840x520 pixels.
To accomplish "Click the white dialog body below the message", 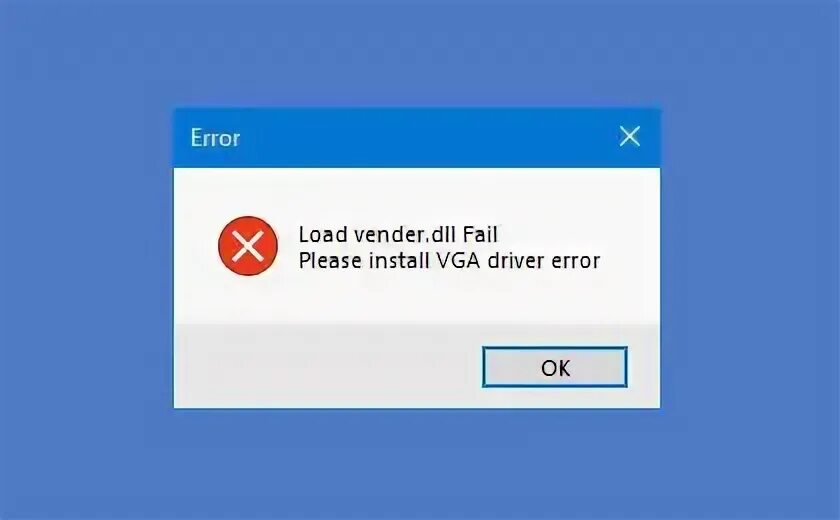I will coord(417,299).
